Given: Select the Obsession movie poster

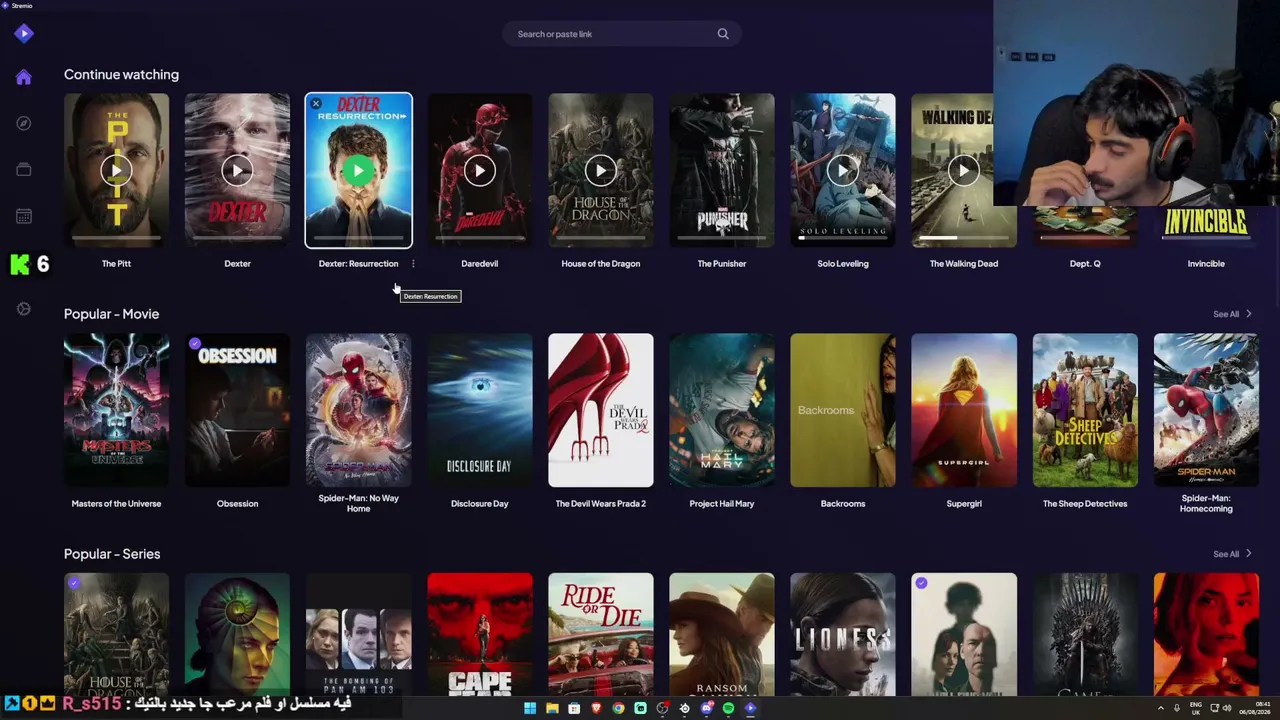Looking at the screenshot, I should [237, 410].
